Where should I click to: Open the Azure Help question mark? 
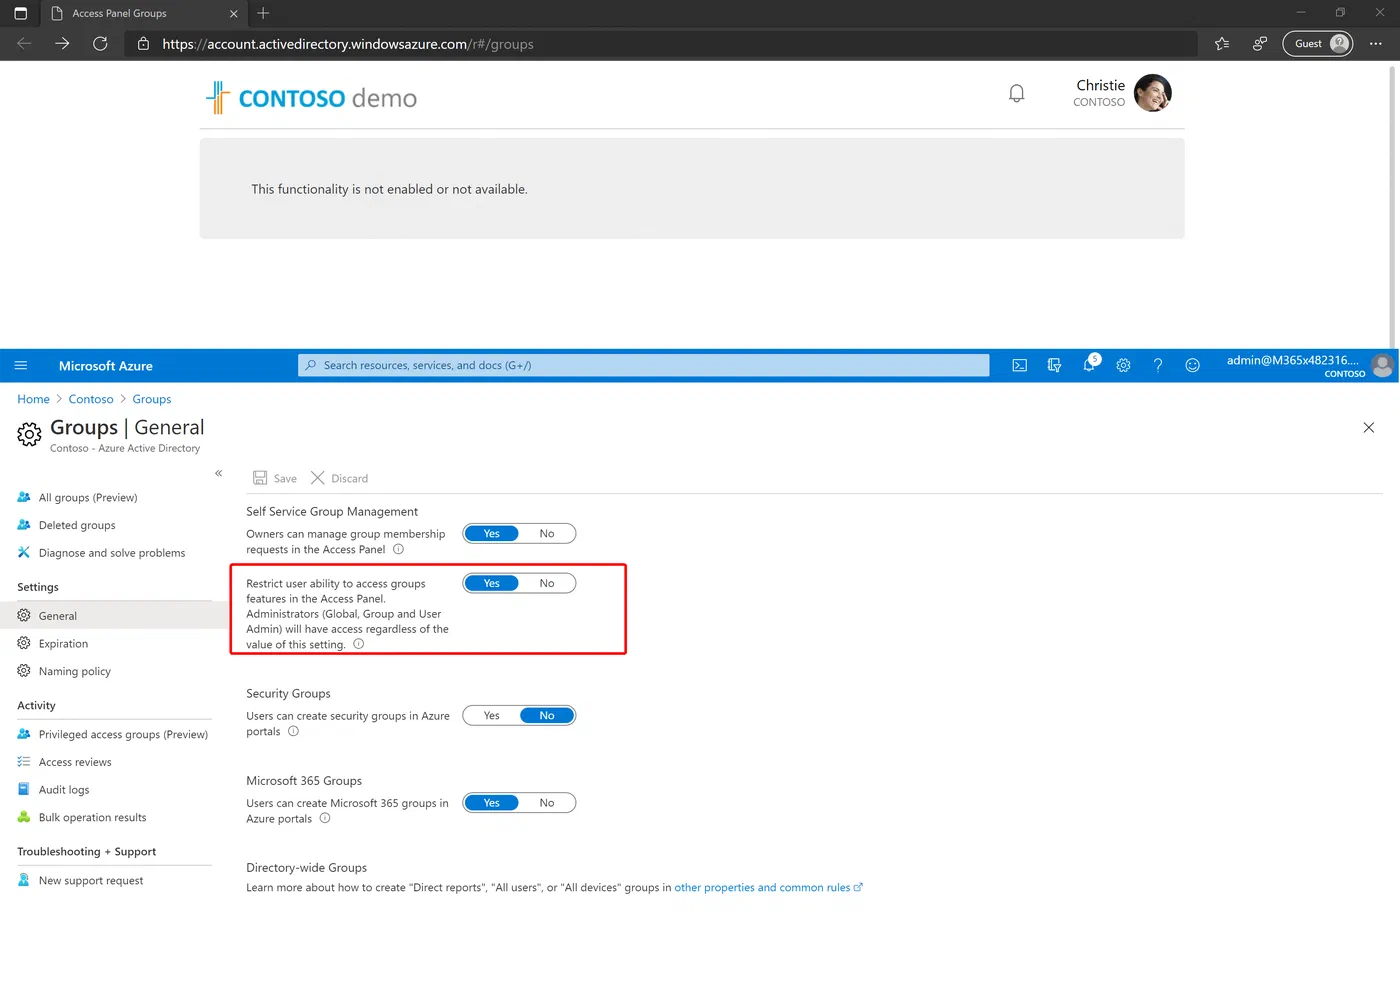1158,366
